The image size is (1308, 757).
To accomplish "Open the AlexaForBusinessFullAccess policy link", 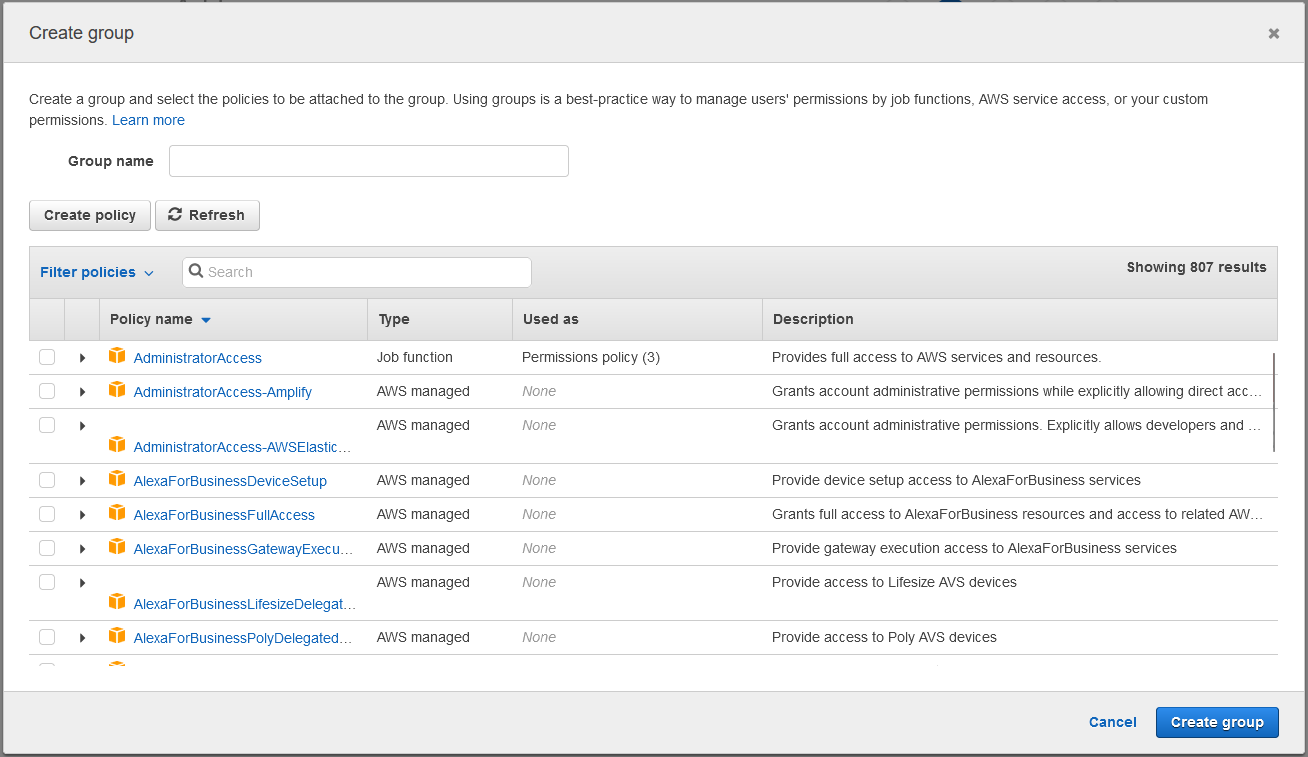I will tap(224, 515).
